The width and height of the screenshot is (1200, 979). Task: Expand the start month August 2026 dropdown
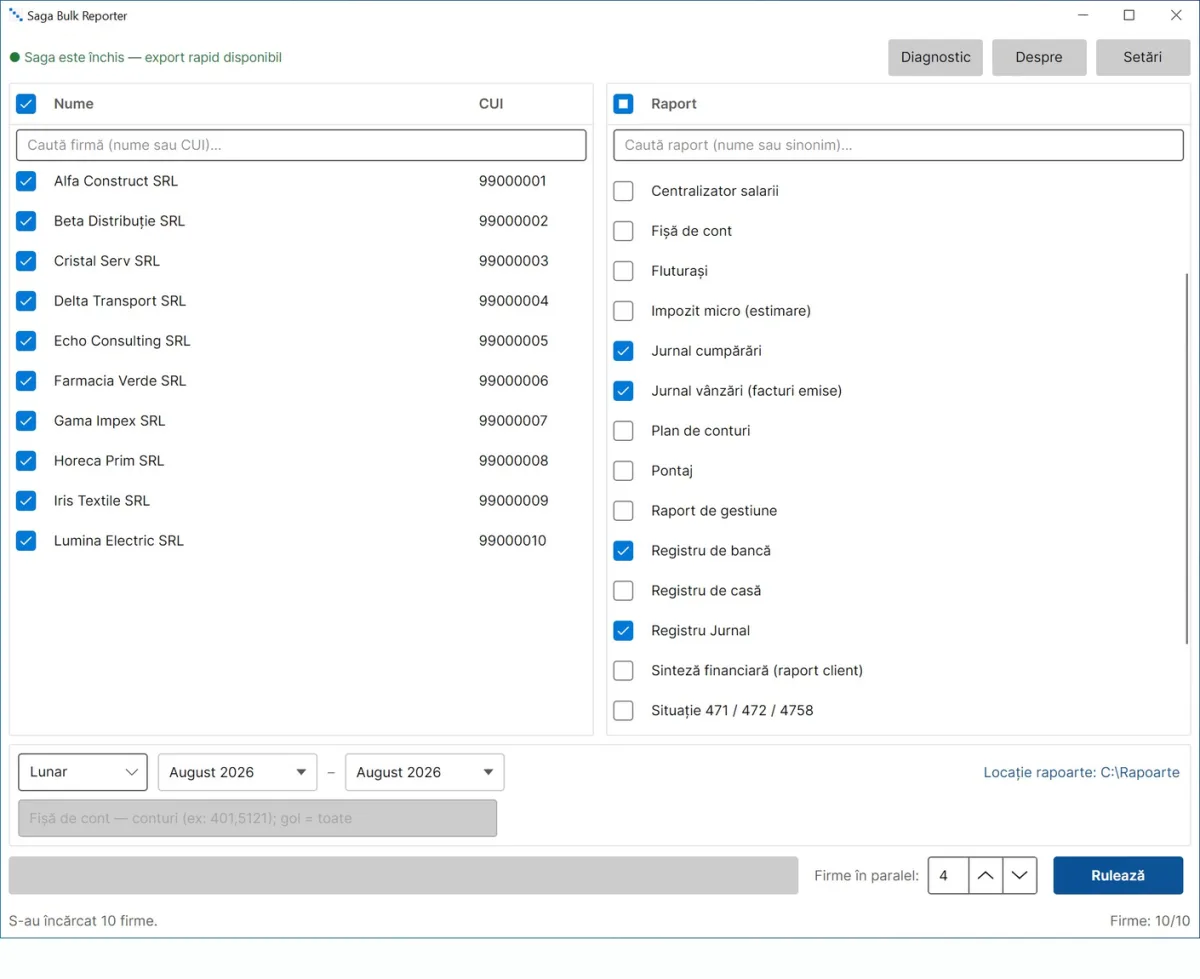pos(238,772)
